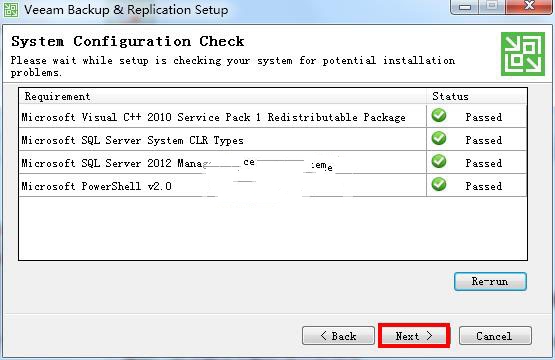The height and width of the screenshot is (360, 555).
Task: Proceed with the Next button
Action: 414,336
